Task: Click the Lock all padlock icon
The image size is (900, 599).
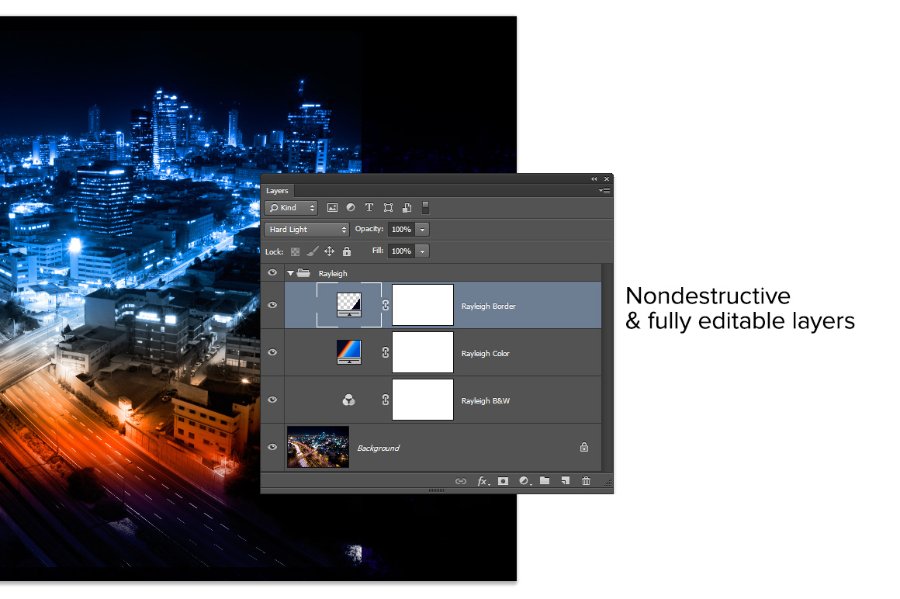Action: click(347, 251)
